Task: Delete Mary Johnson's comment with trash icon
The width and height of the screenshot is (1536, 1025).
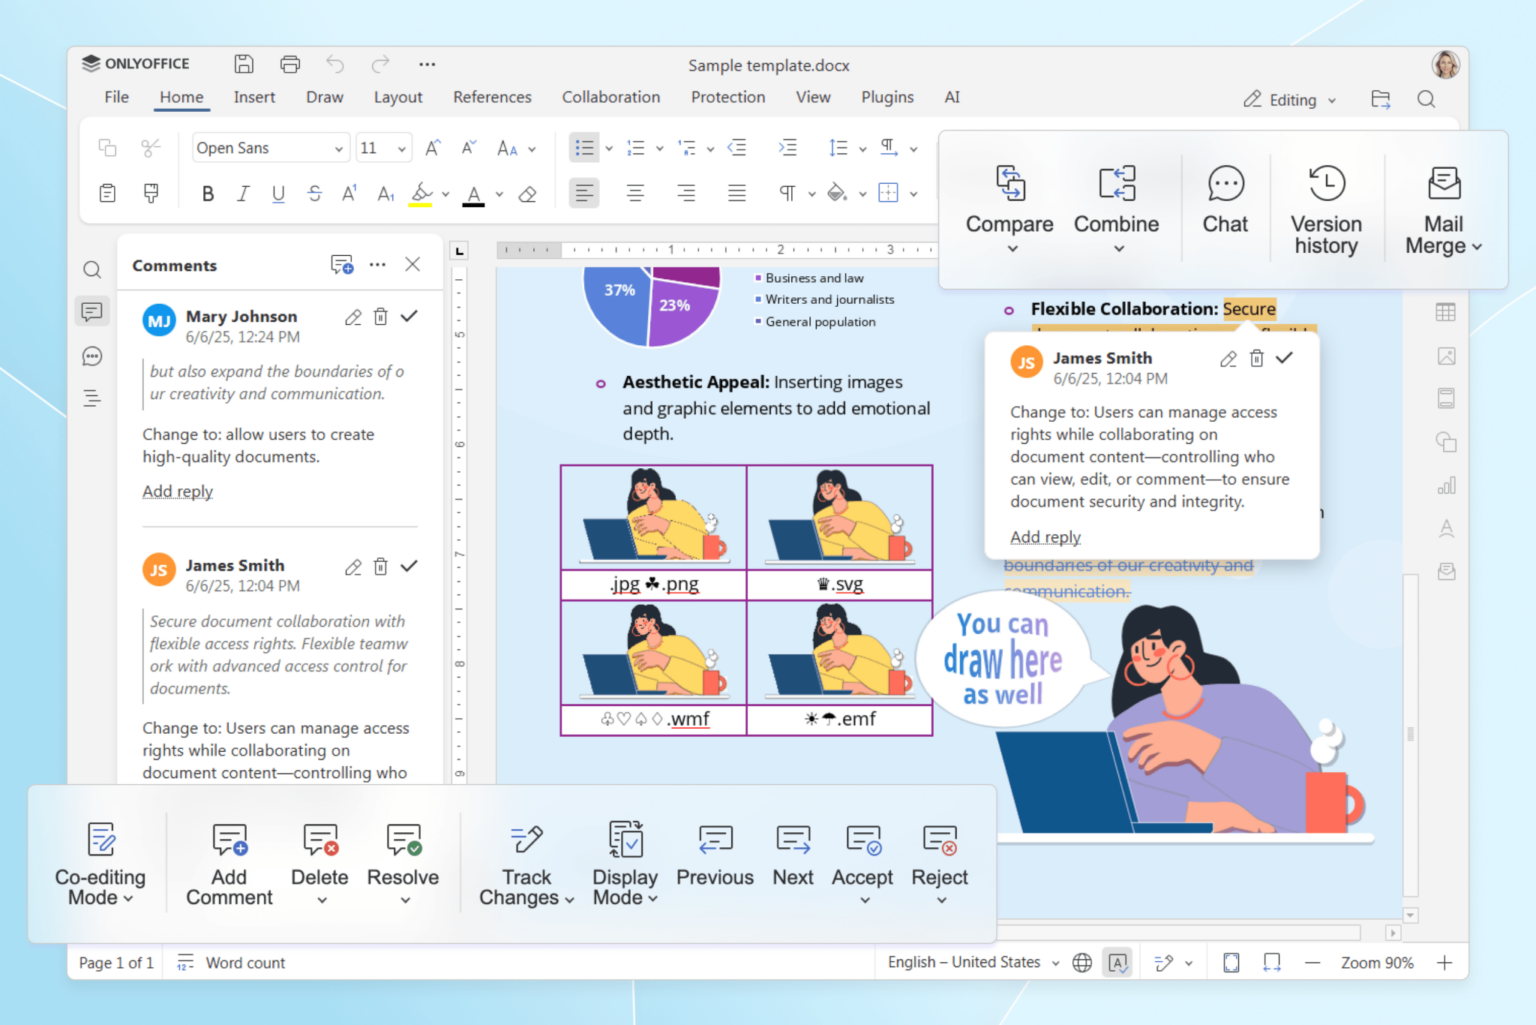Action: 381,317
